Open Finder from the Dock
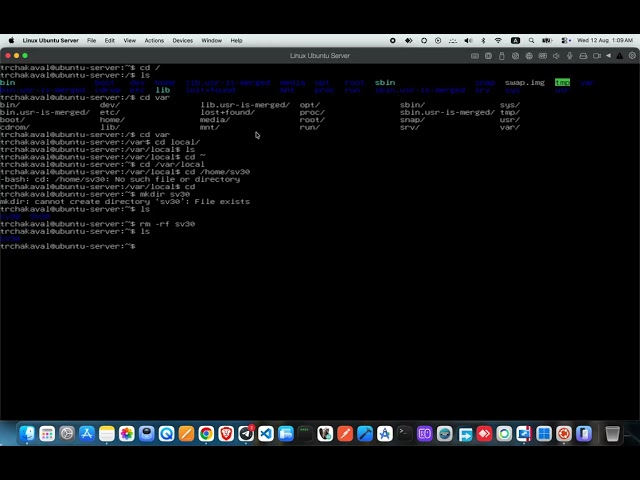 click(x=27, y=433)
